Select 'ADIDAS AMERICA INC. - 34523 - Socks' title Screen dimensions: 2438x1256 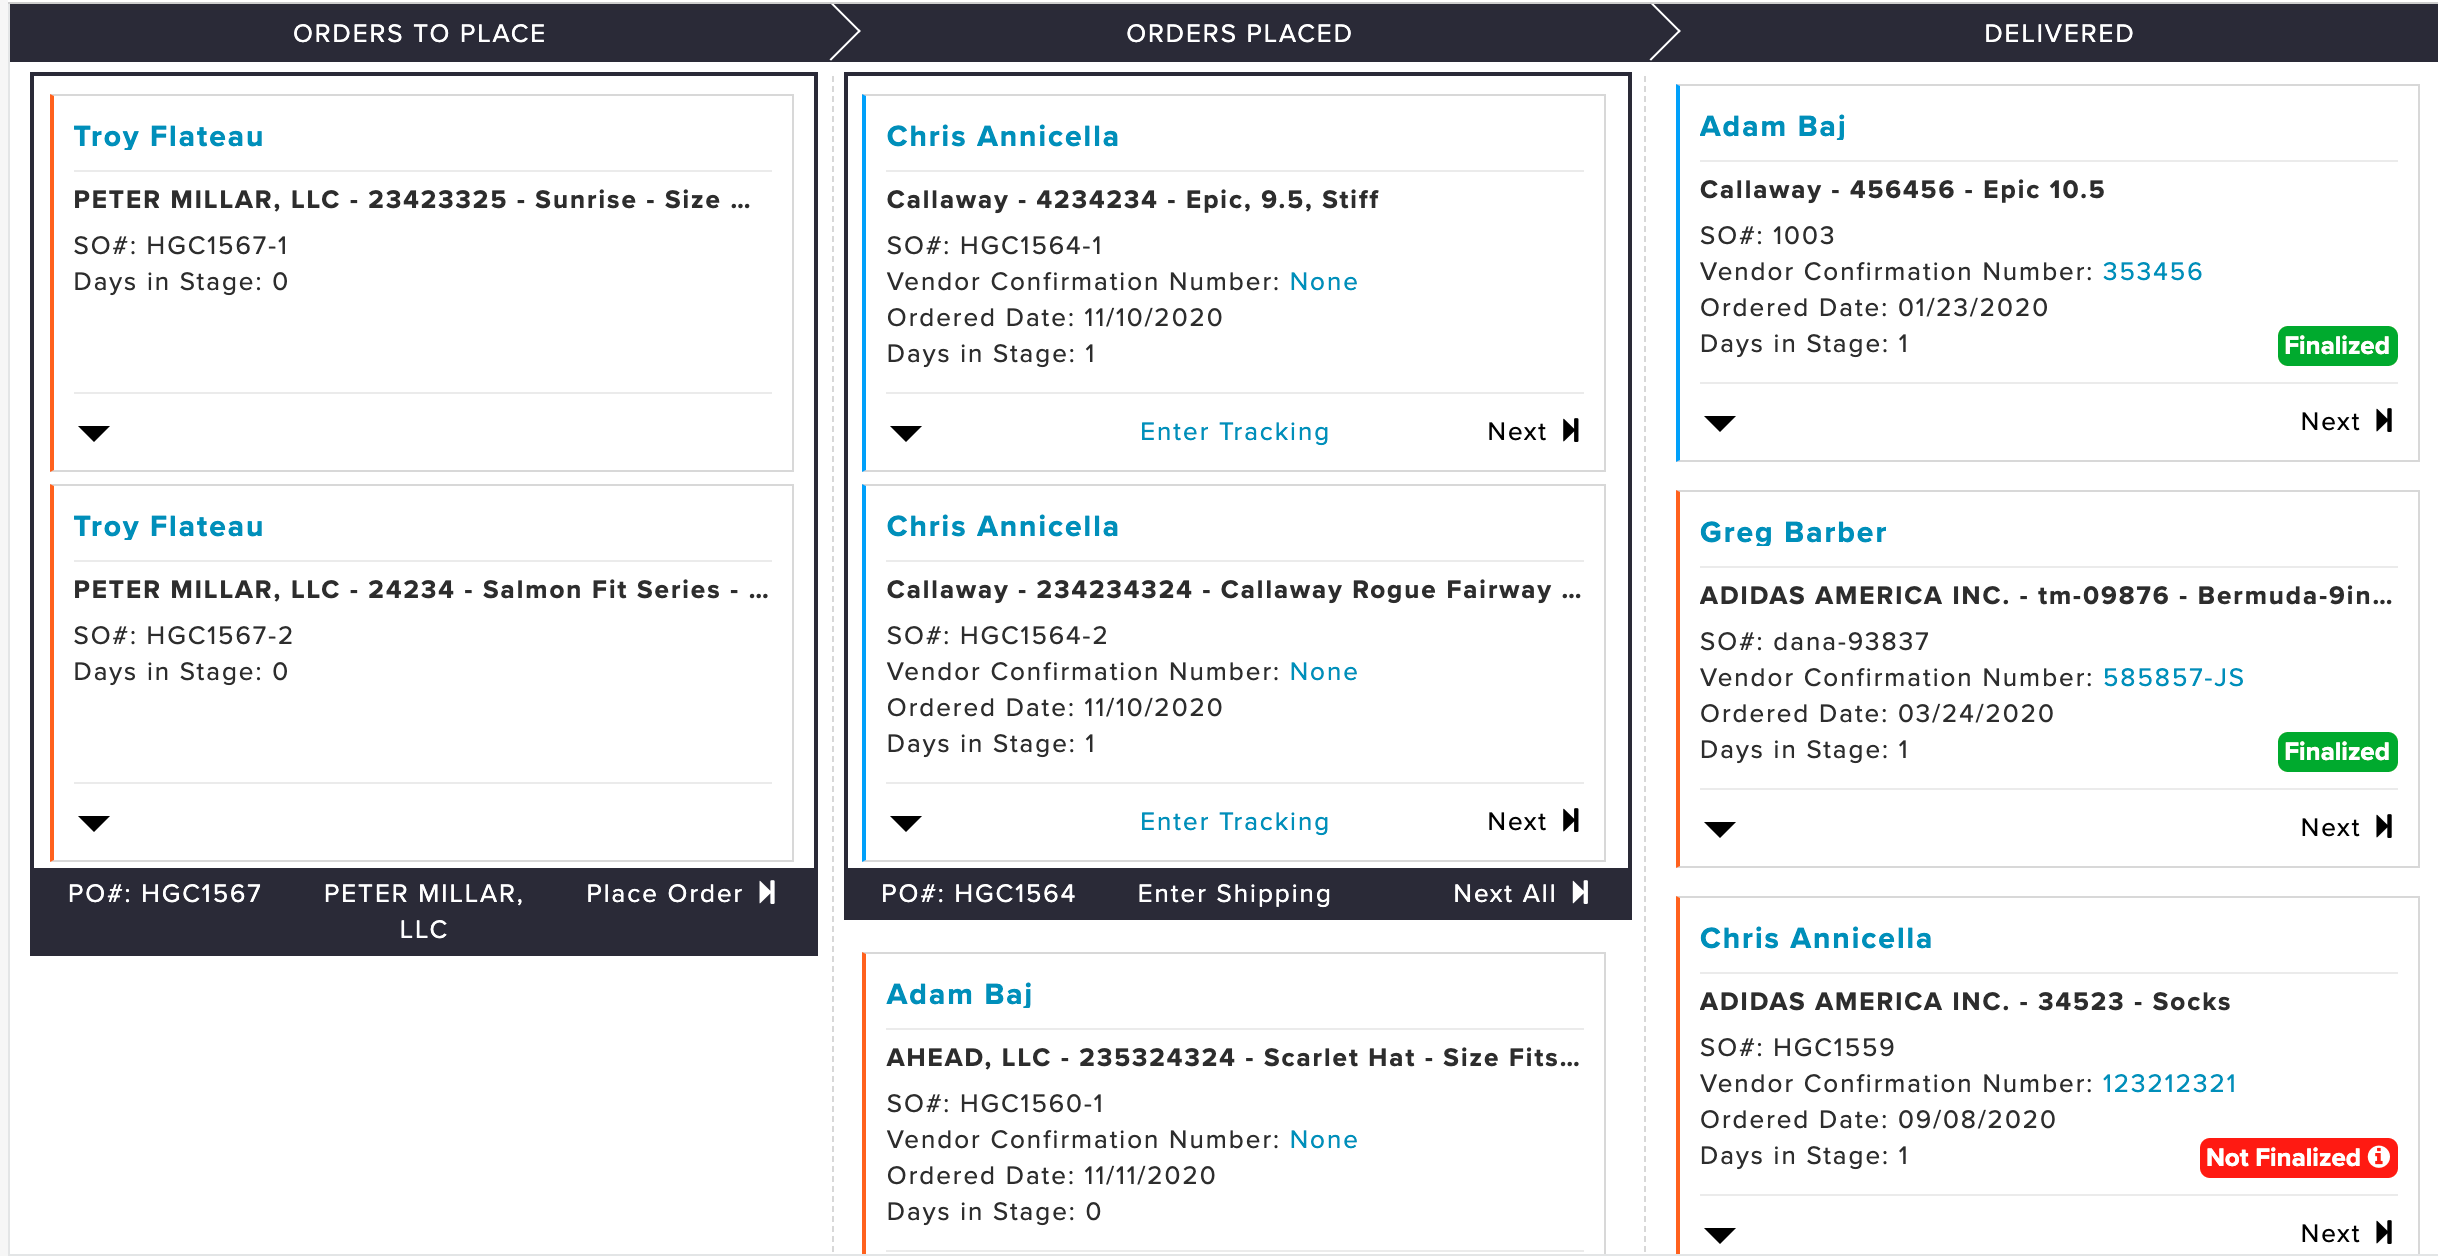[x=1965, y=1001]
